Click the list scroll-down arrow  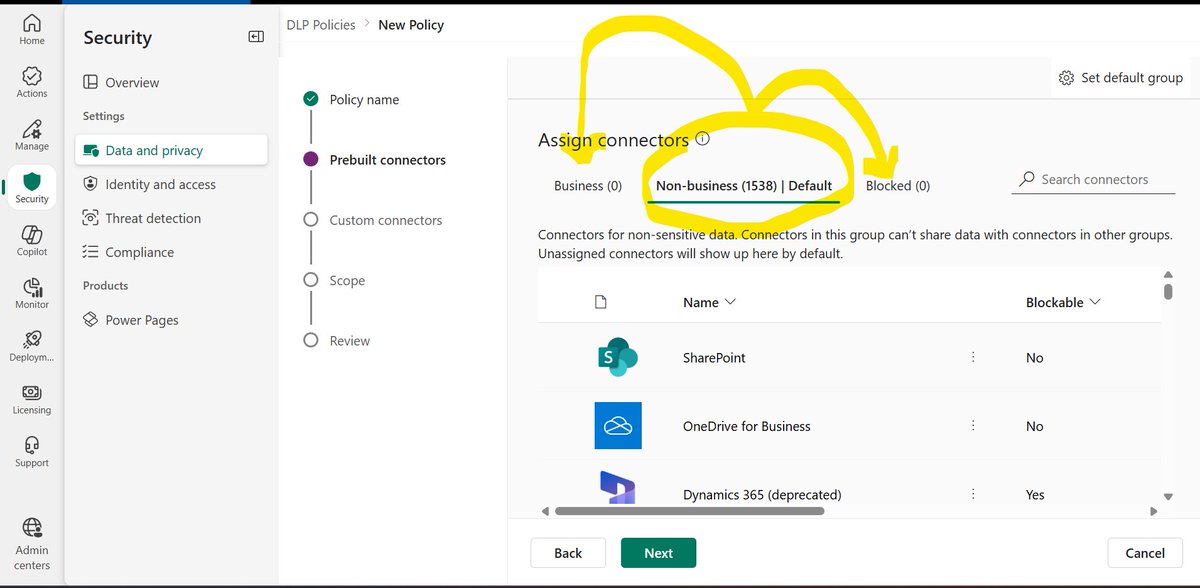click(1168, 496)
